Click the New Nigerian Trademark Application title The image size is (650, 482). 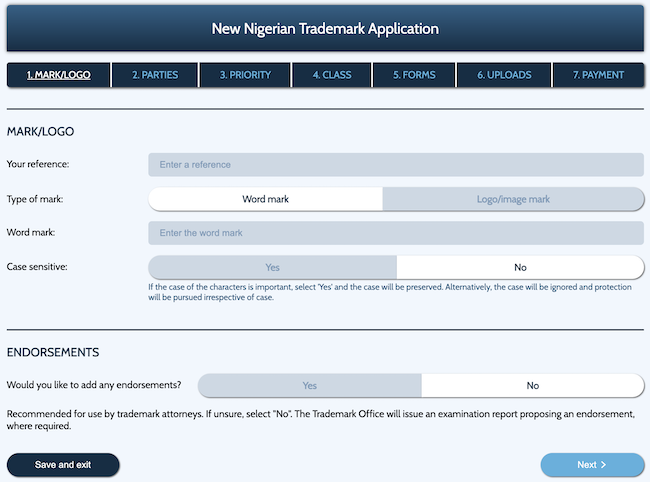coord(325,29)
